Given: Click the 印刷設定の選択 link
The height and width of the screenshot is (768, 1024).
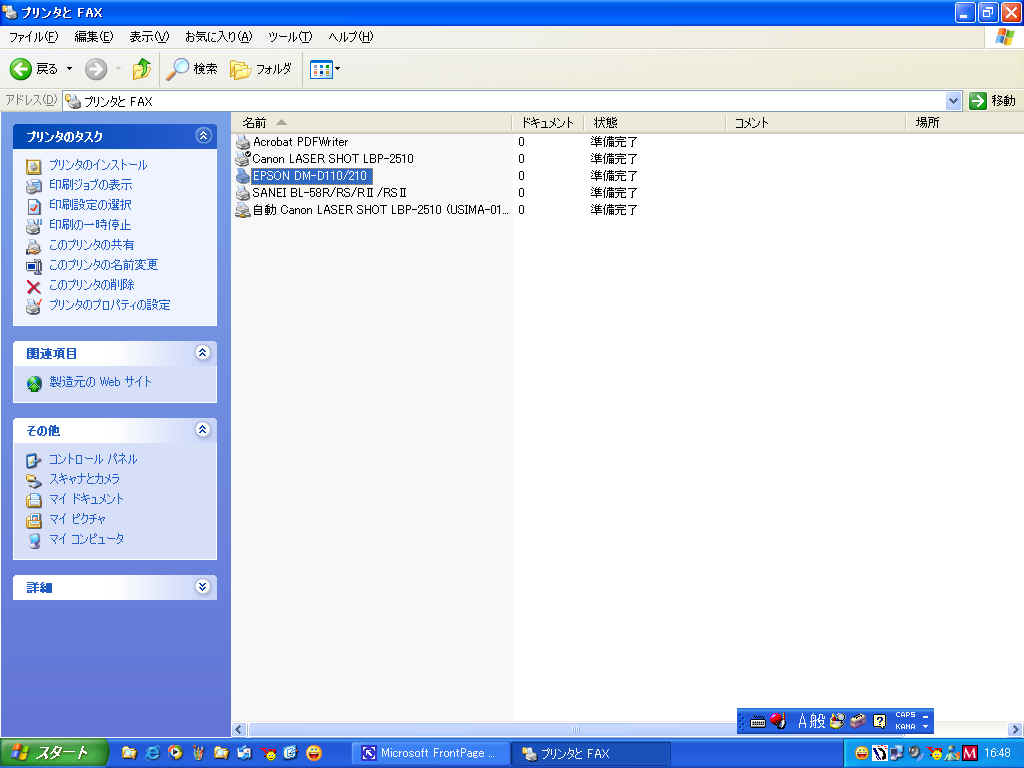Looking at the screenshot, I should pos(90,205).
